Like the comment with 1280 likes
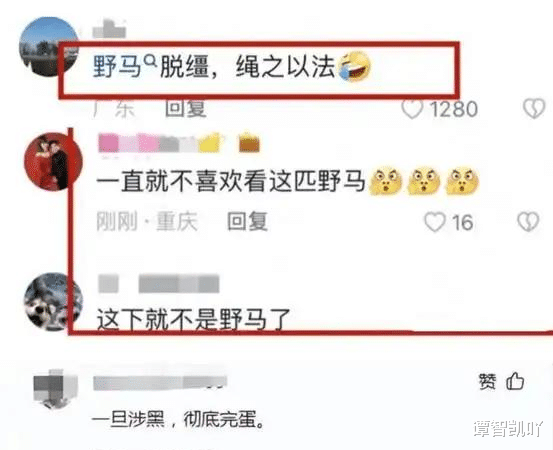The width and height of the screenshot is (553, 450). [412, 109]
